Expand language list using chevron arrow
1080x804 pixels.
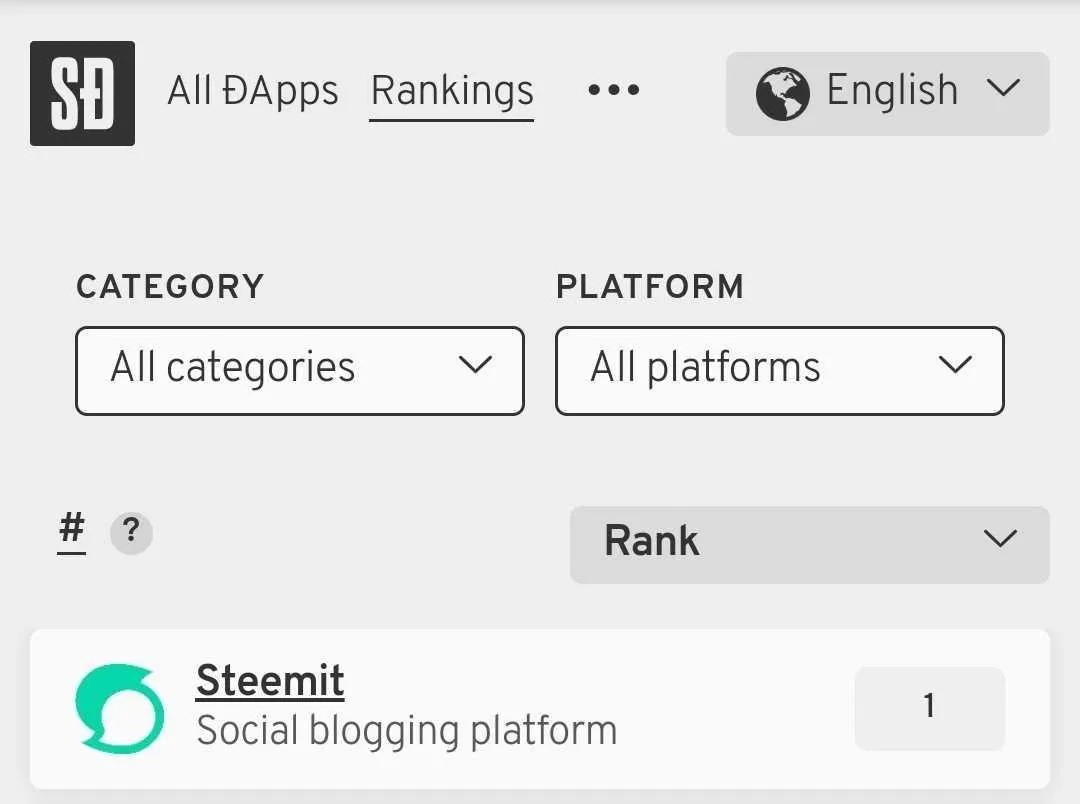coord(1002,88)
